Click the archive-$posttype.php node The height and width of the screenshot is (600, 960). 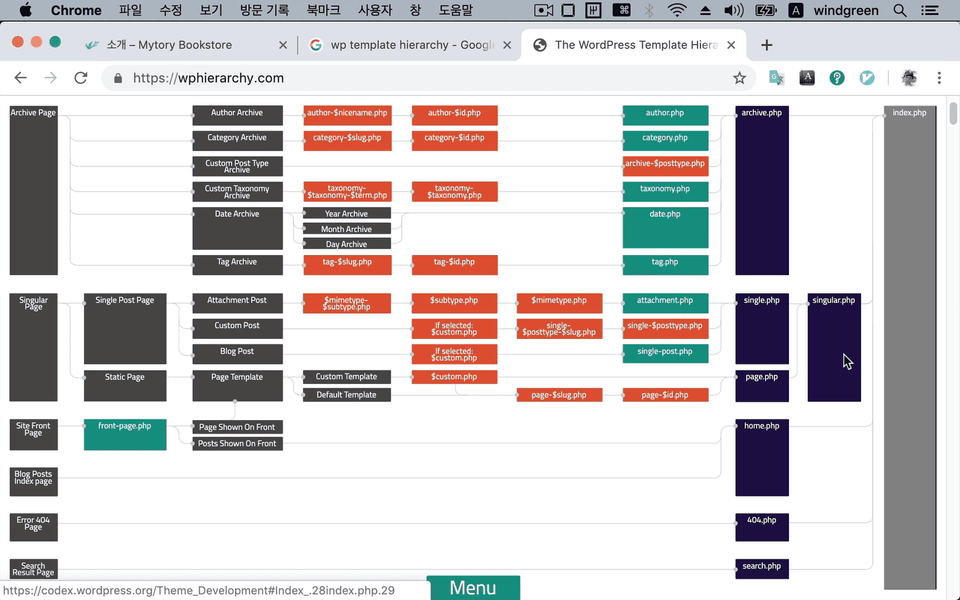click(x=665, y=166)
